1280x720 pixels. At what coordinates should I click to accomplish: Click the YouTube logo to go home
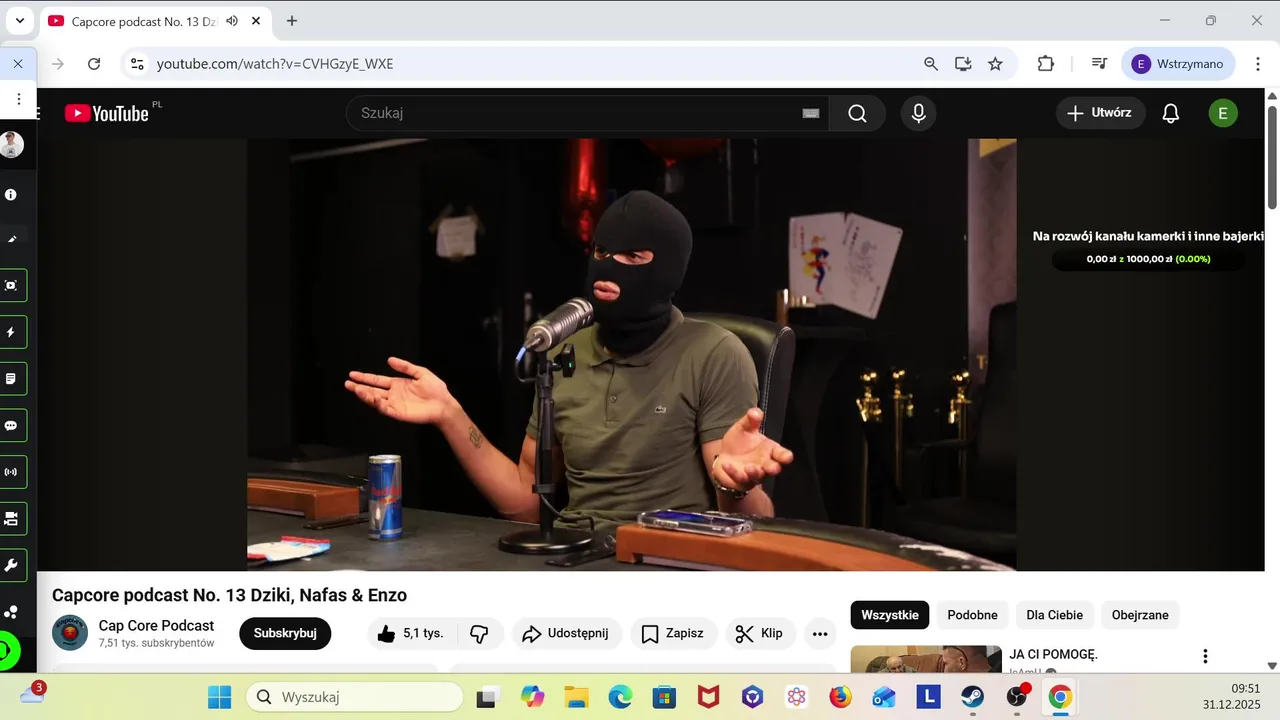click(x=107, y=113)
